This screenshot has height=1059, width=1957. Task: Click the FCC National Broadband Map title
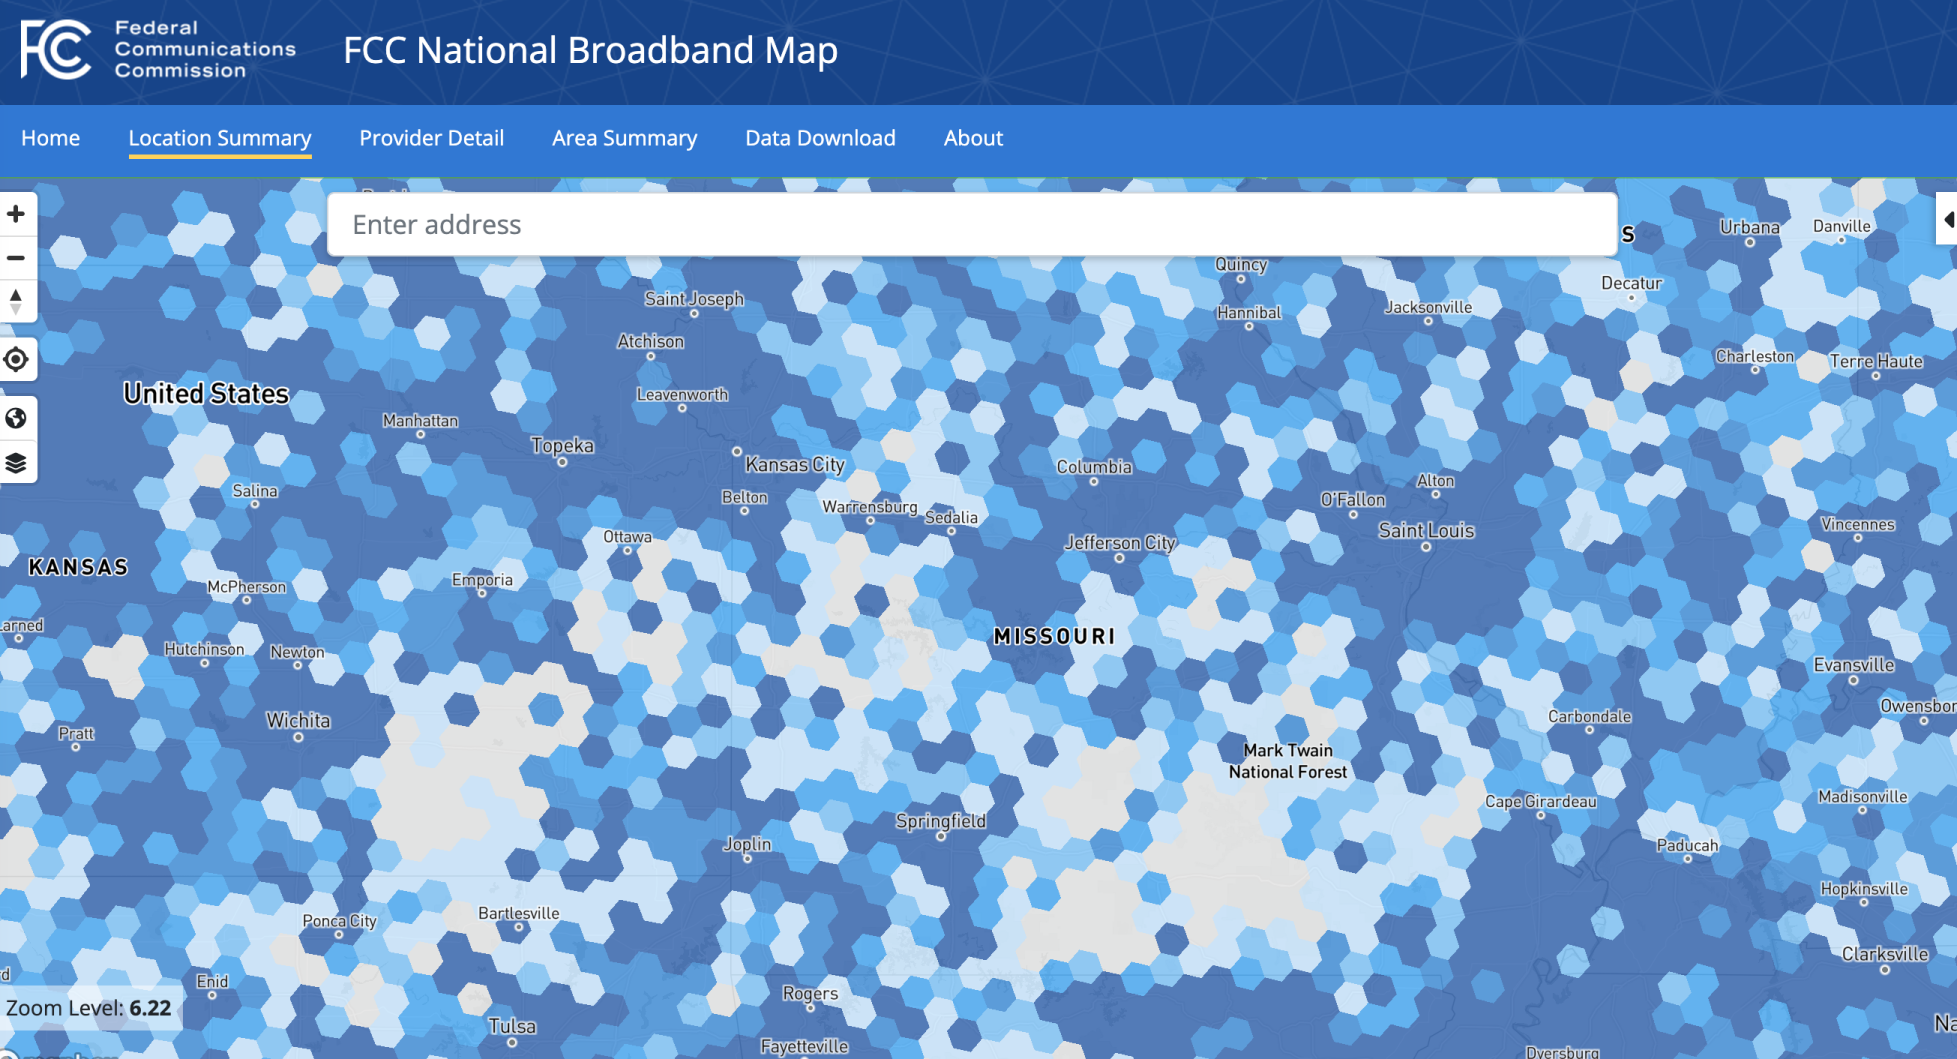(590, 50)
